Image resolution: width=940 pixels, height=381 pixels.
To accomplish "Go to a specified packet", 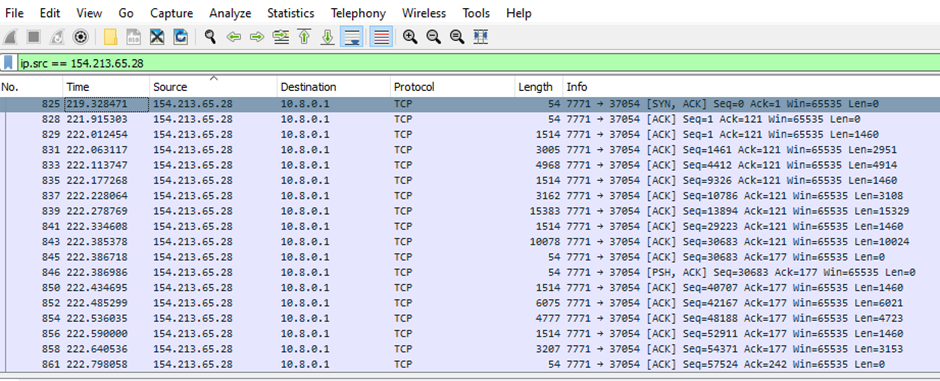I will coord(280,37).
